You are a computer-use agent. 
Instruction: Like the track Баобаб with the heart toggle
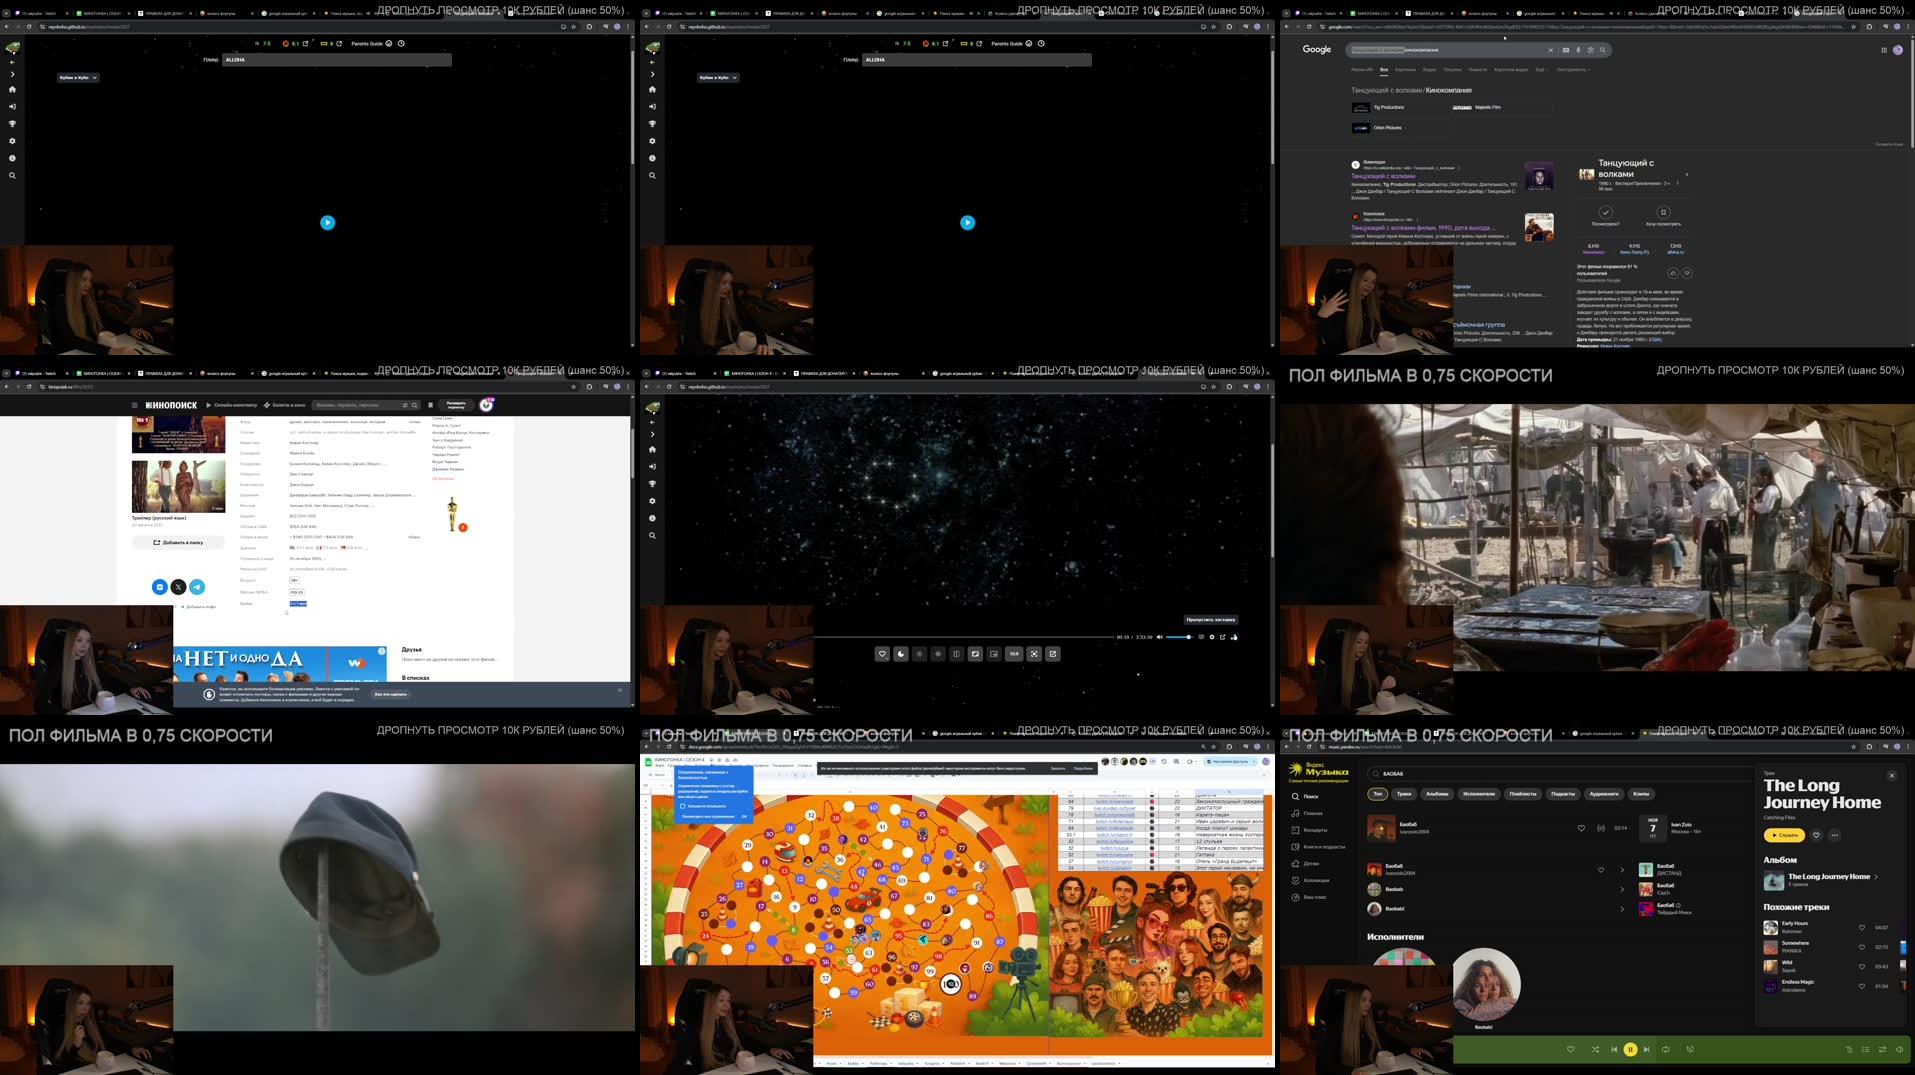click(1581, 828)
